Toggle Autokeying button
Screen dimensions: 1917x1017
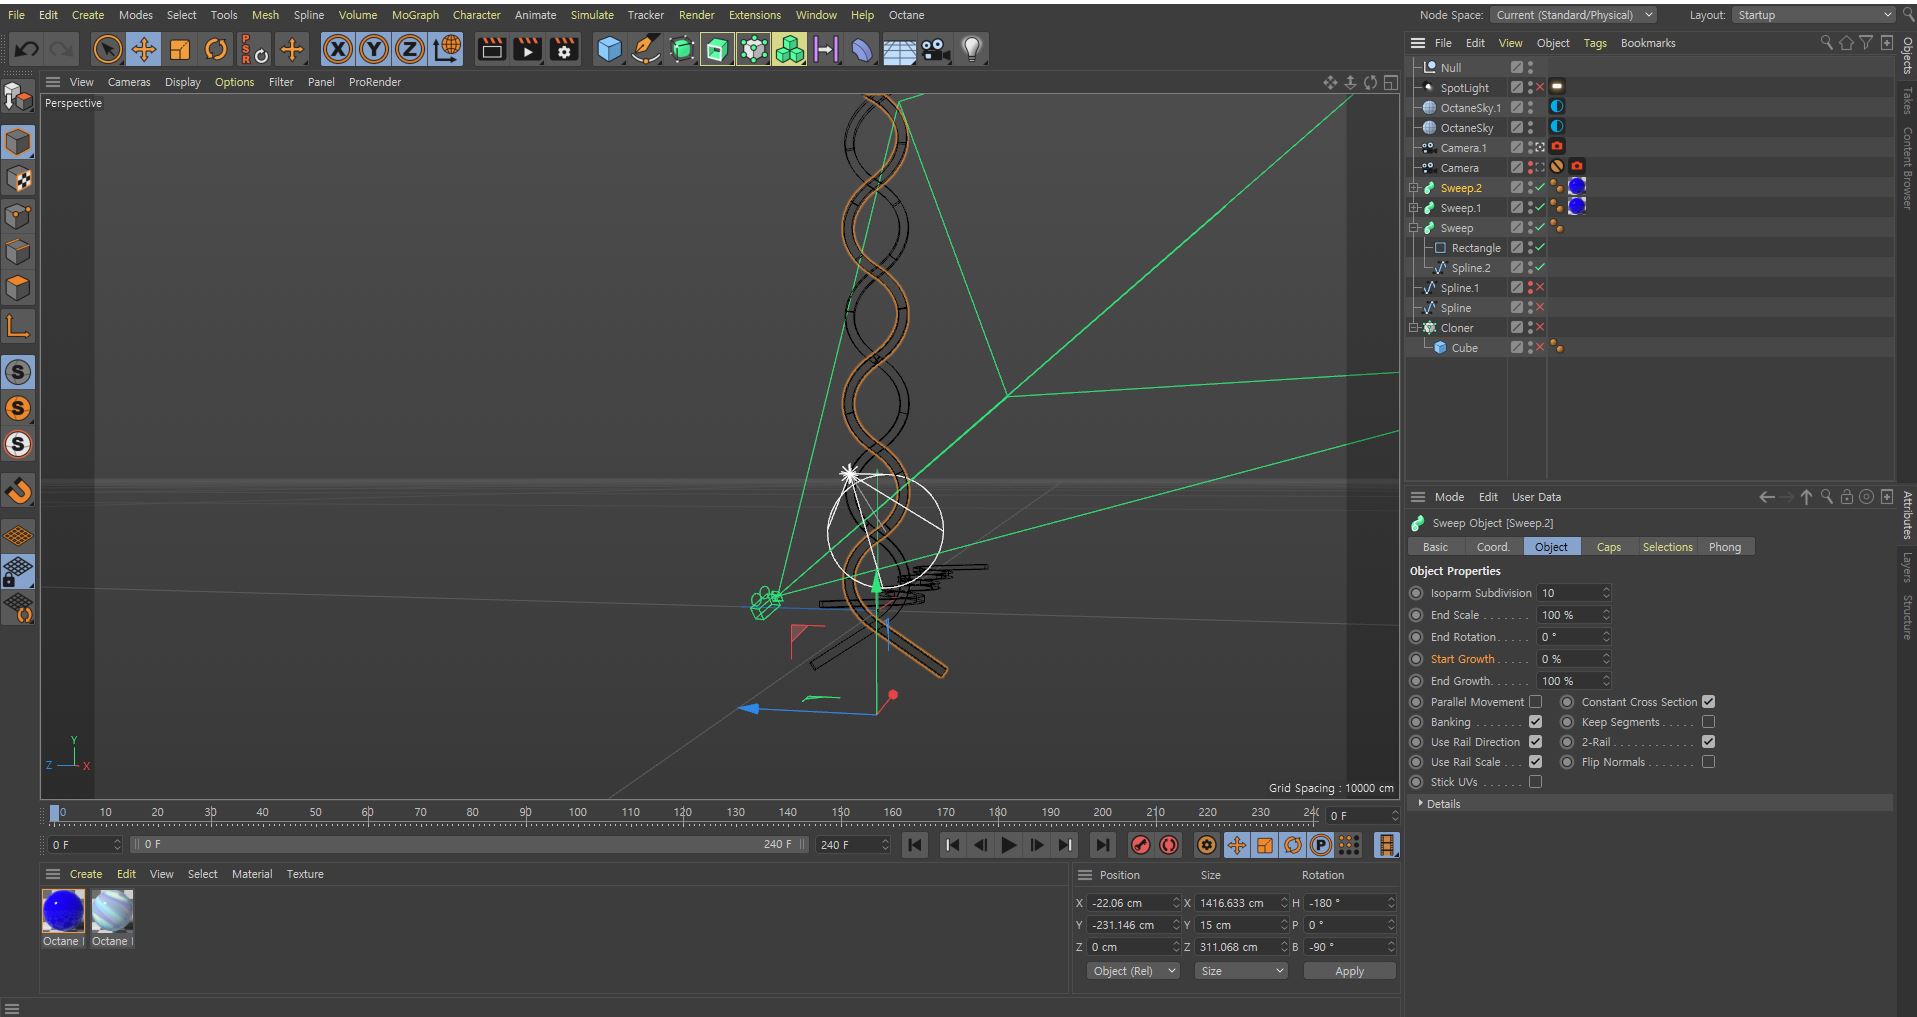click(x=1168, y=845)
